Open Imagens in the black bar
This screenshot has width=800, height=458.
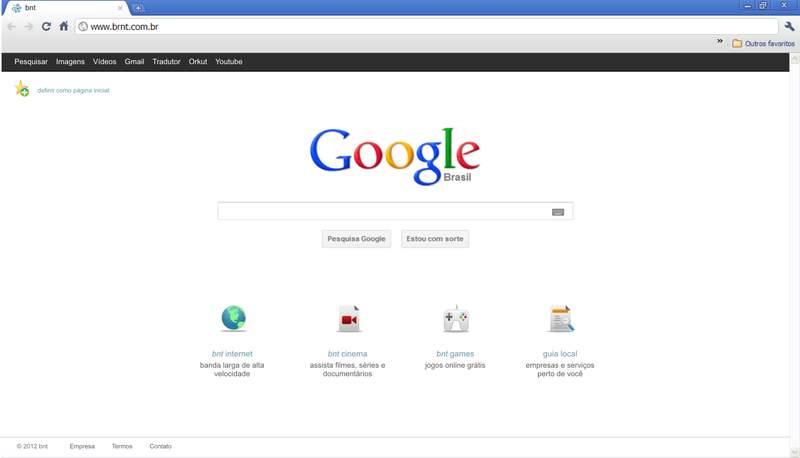point(70,62)
